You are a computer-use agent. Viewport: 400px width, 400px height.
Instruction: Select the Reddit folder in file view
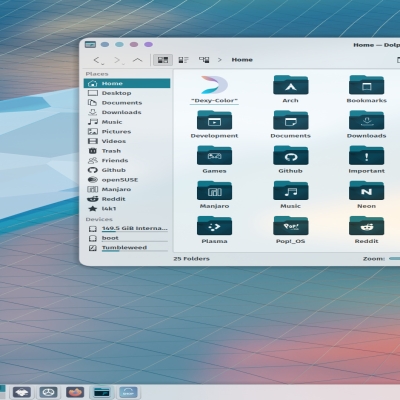click(x=366, y=230)
